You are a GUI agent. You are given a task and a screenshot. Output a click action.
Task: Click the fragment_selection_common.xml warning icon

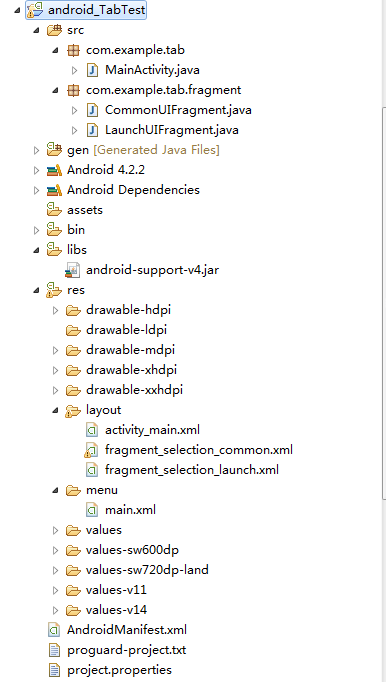tap(91, 450)
